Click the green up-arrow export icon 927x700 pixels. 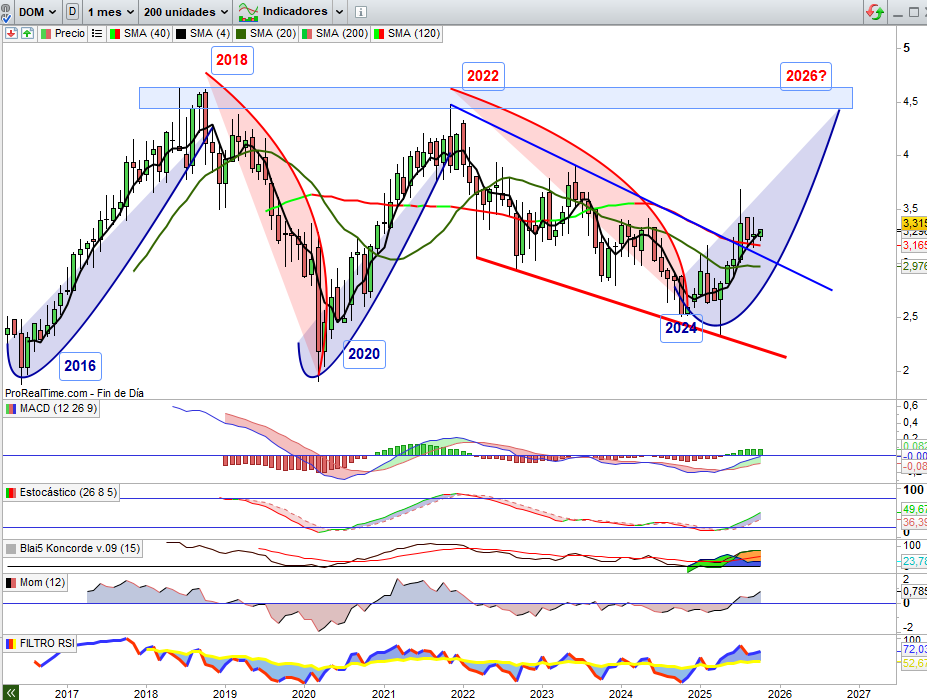click(x=27, y=33)
